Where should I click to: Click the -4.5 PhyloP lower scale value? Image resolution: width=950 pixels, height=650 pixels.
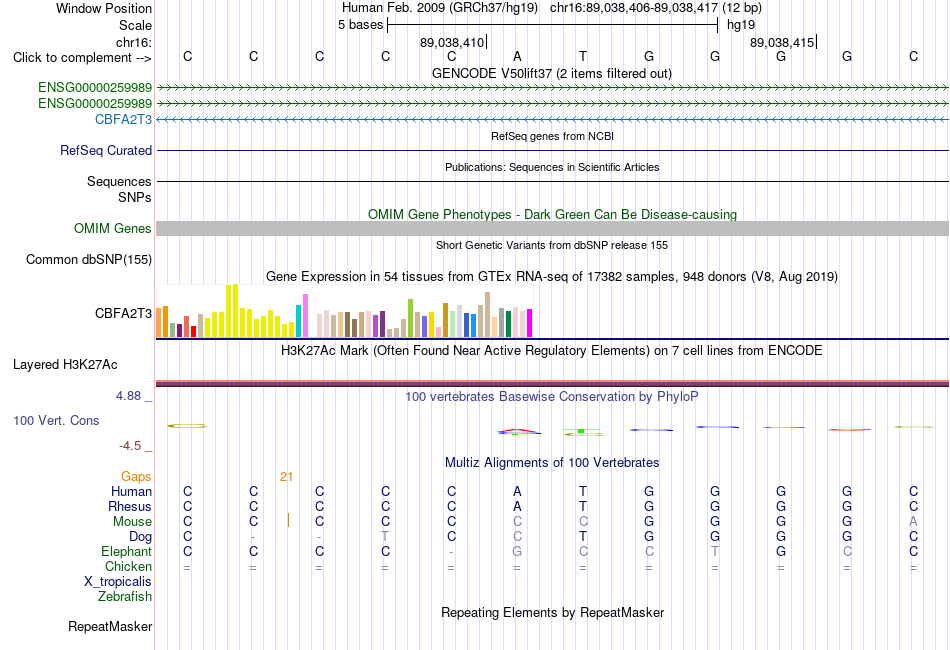(x=130, y=446)
